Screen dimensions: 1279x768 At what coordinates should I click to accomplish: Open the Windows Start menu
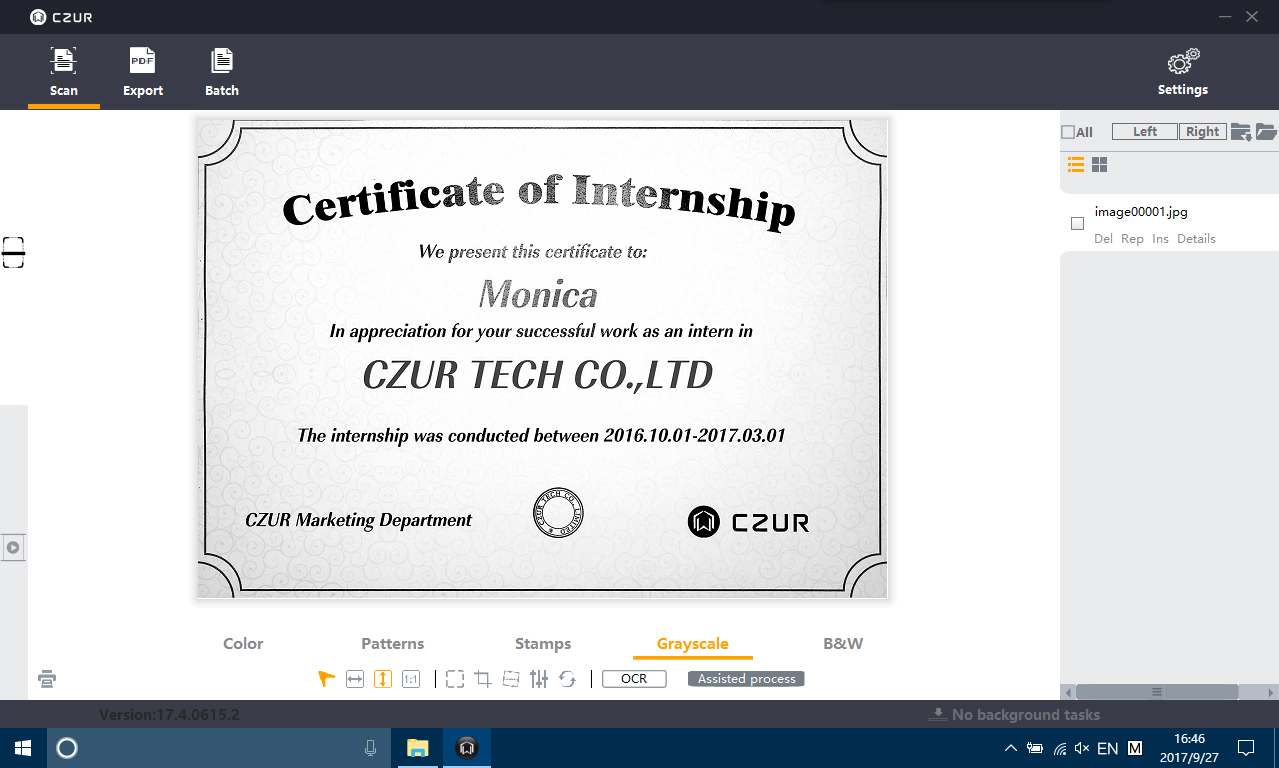[x=22, y=748]
